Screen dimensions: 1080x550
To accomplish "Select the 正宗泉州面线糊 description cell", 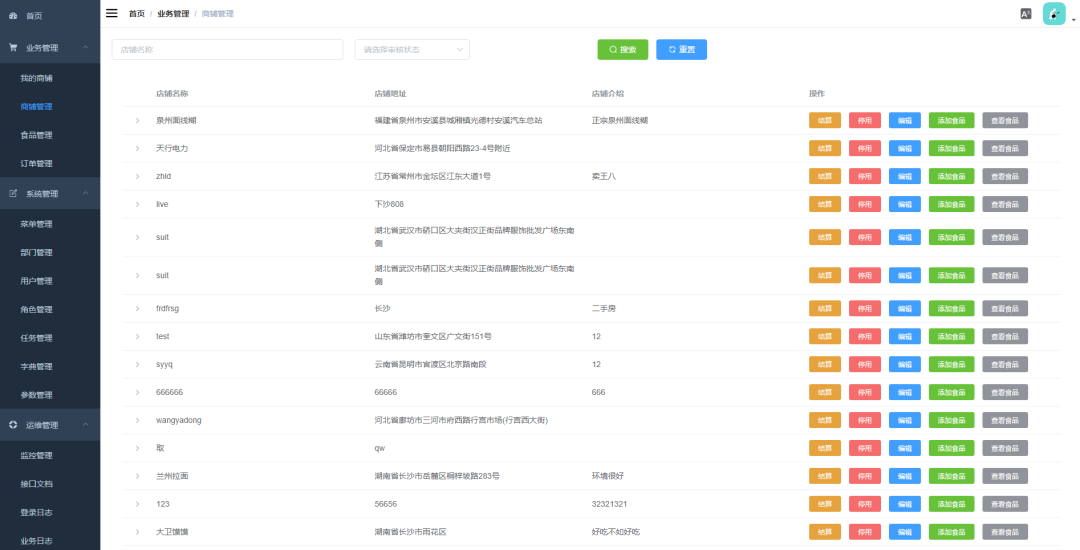I will 620,120.
